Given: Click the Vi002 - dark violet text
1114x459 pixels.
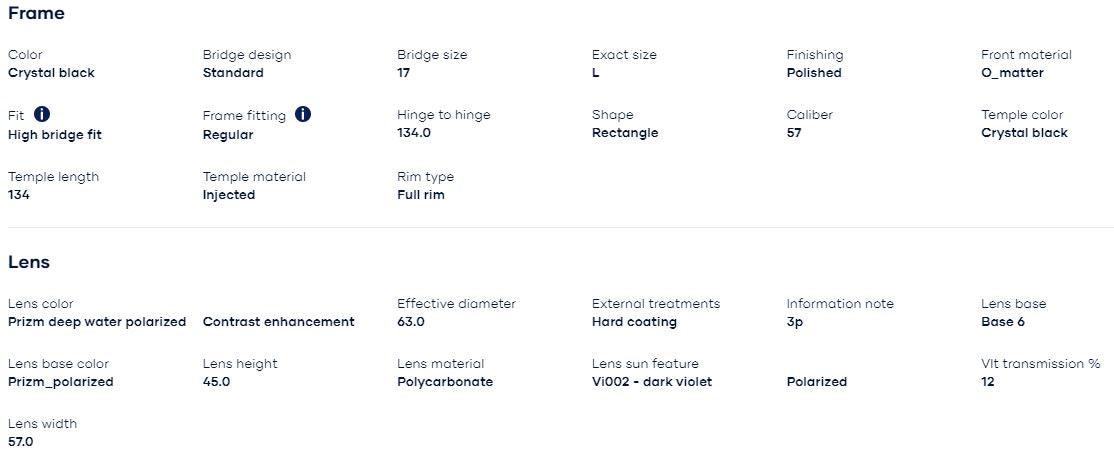Looking at the screenshot, I should point(651,382).
